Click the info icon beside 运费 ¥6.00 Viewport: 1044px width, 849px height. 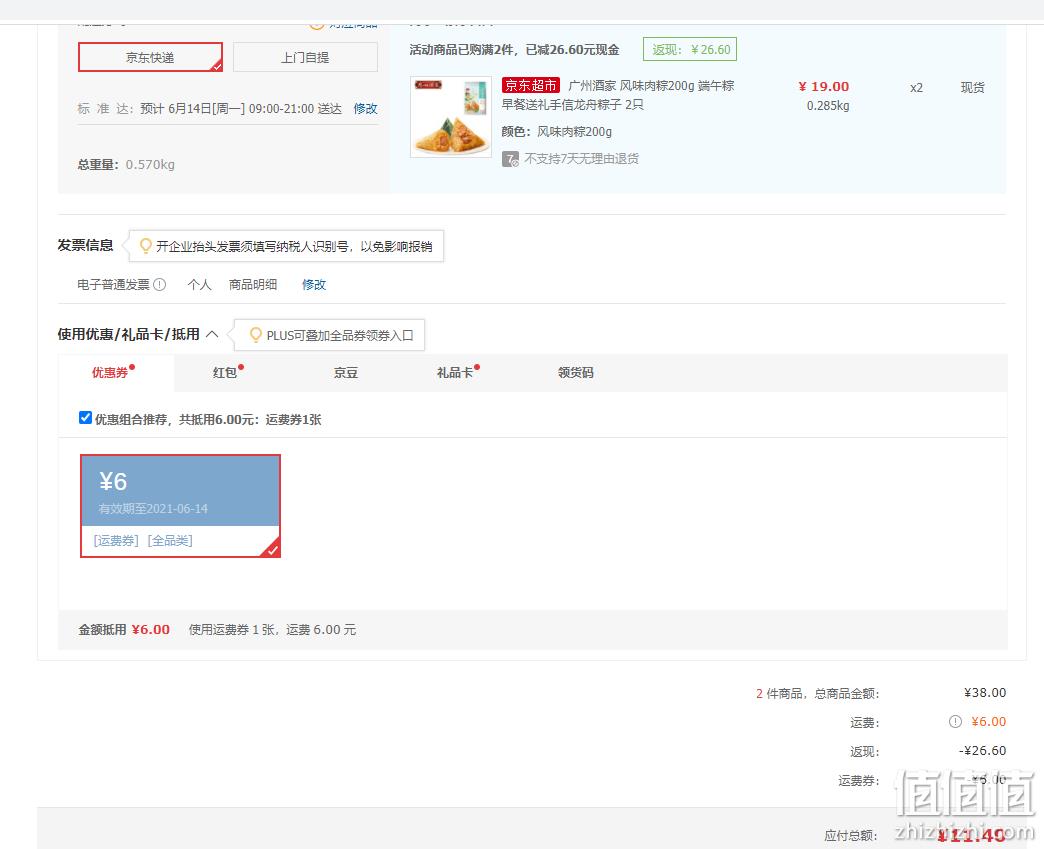955,721
